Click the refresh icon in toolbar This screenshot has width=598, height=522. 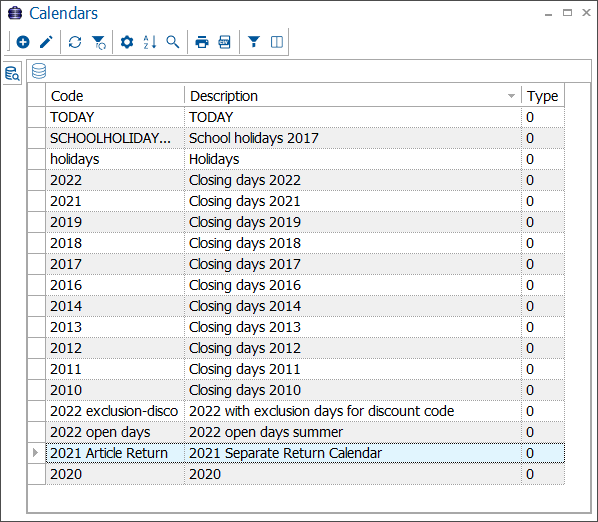click(75, 42)
